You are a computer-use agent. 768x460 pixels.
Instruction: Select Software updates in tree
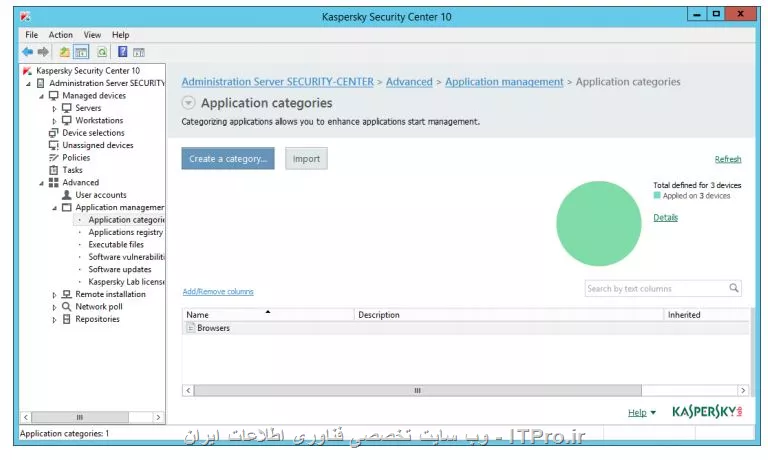click(x=120, y=269)
